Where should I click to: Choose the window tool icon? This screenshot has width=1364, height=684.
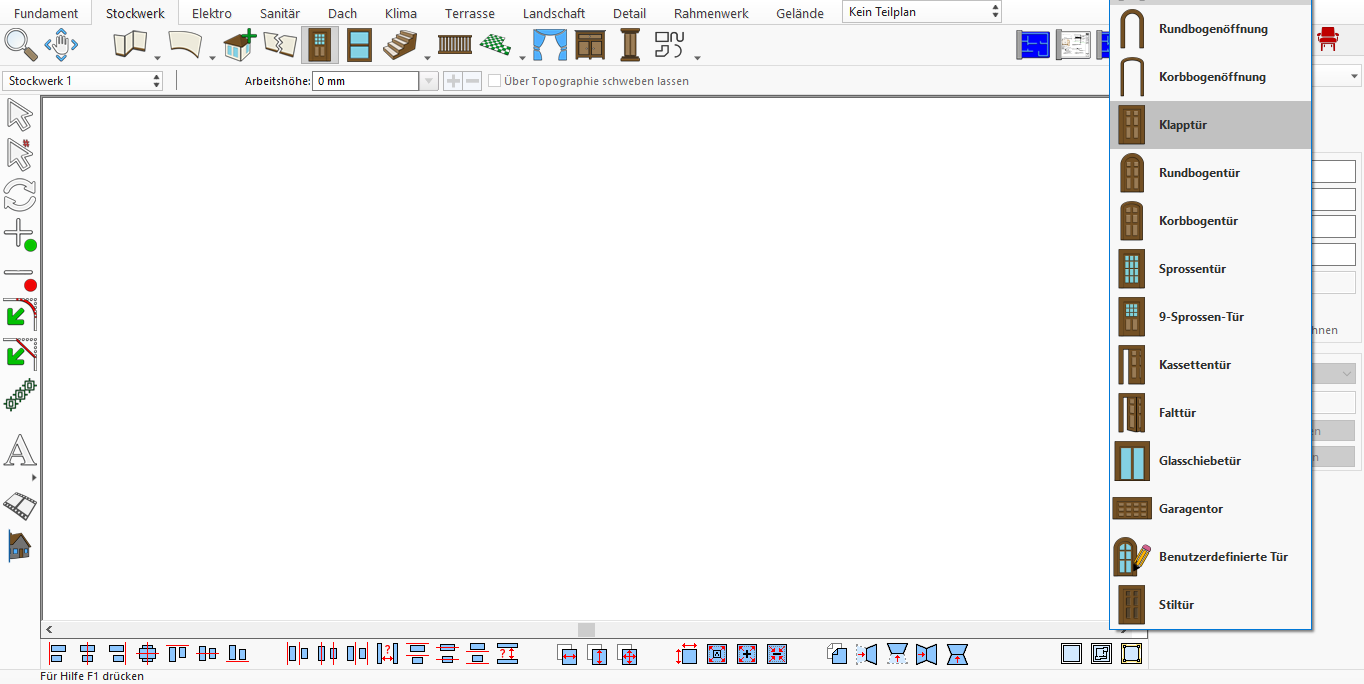[x=359, y=45]
